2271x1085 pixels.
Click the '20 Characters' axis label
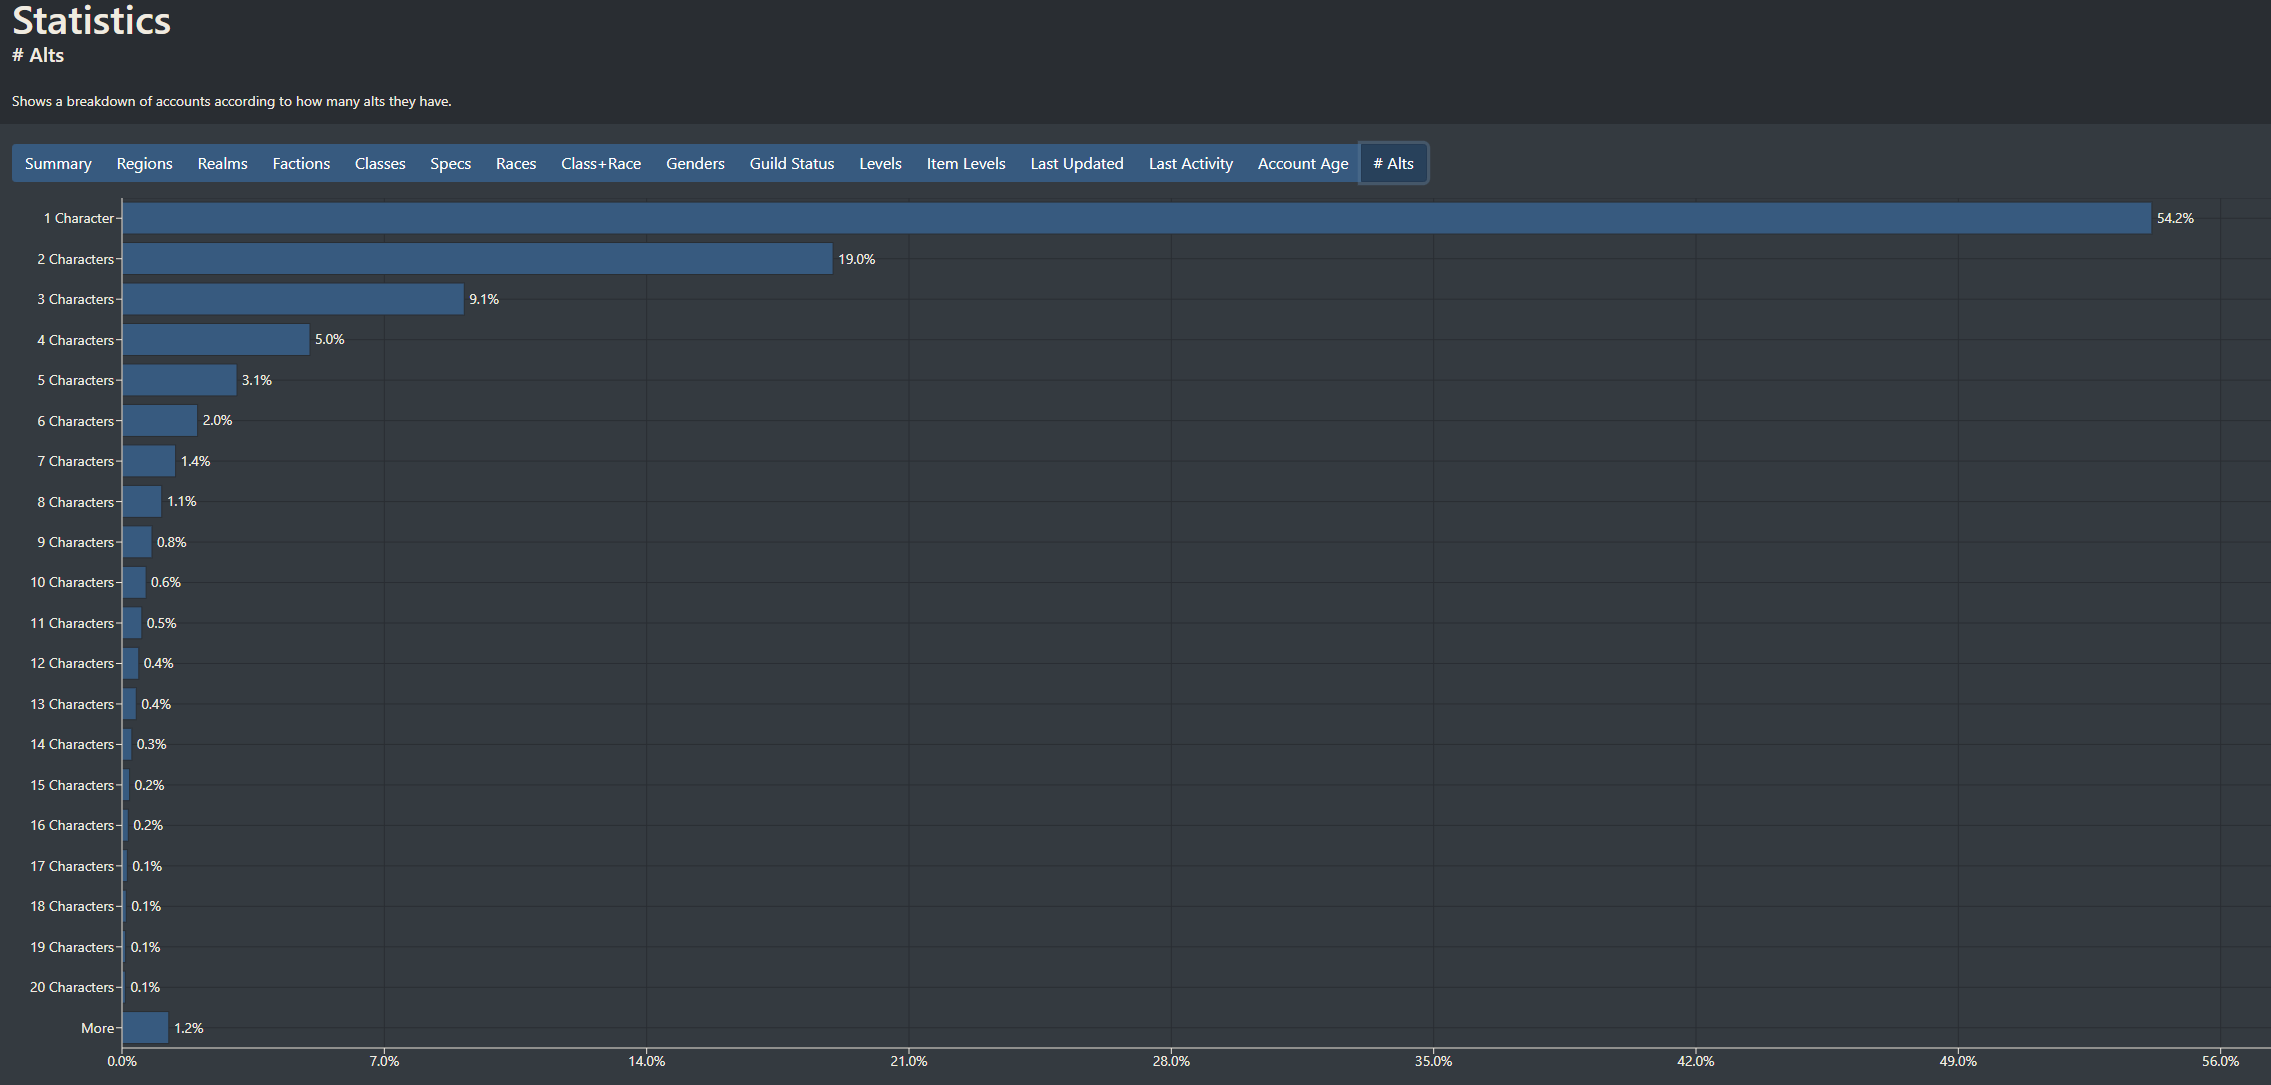coord(72,987)
